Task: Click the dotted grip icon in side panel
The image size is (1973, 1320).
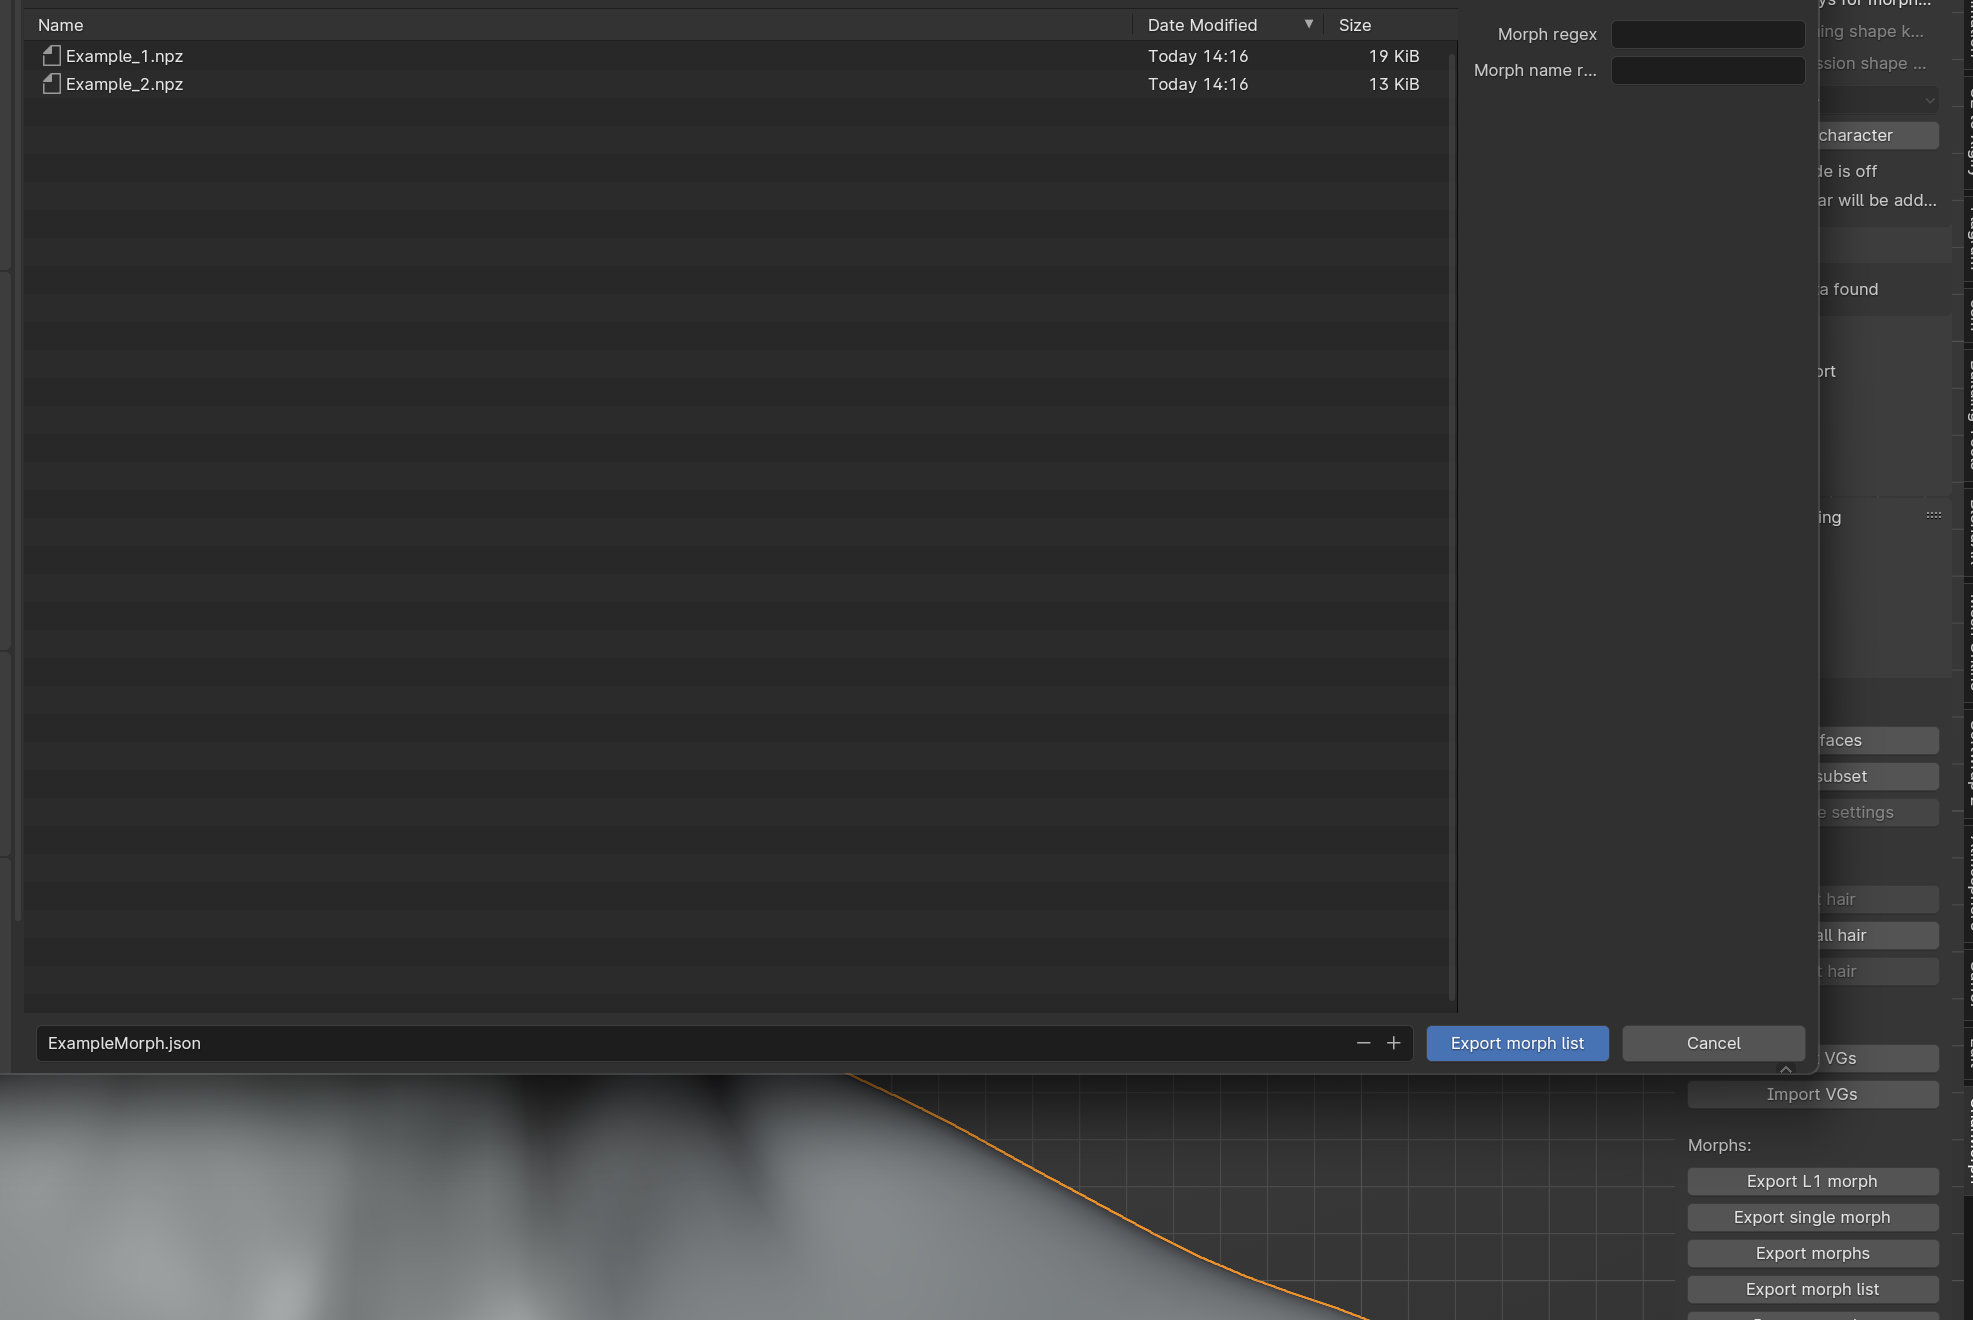Action: (1934, 515)
